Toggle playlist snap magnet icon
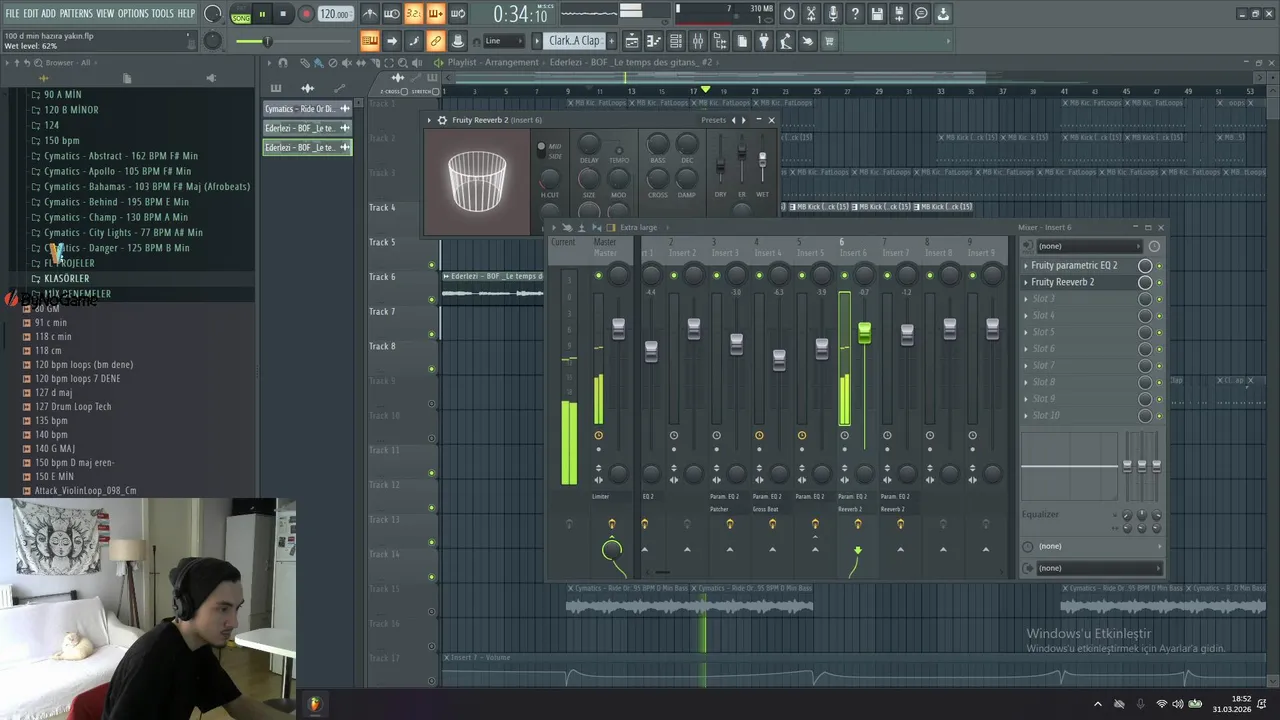This screenshot has height=720, width=1280. click(x=283, y=62)
